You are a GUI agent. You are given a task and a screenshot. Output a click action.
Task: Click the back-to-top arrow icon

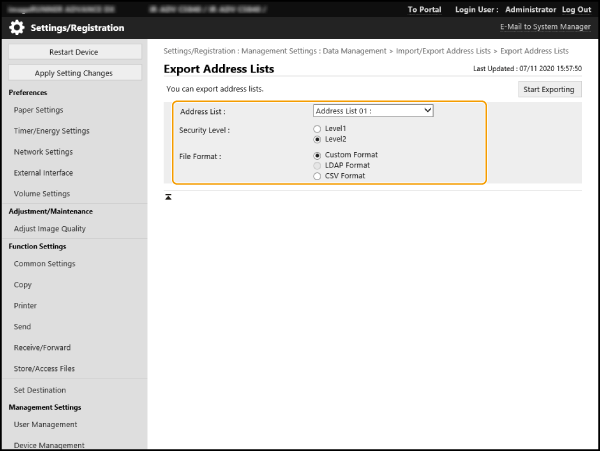point(169,197)
